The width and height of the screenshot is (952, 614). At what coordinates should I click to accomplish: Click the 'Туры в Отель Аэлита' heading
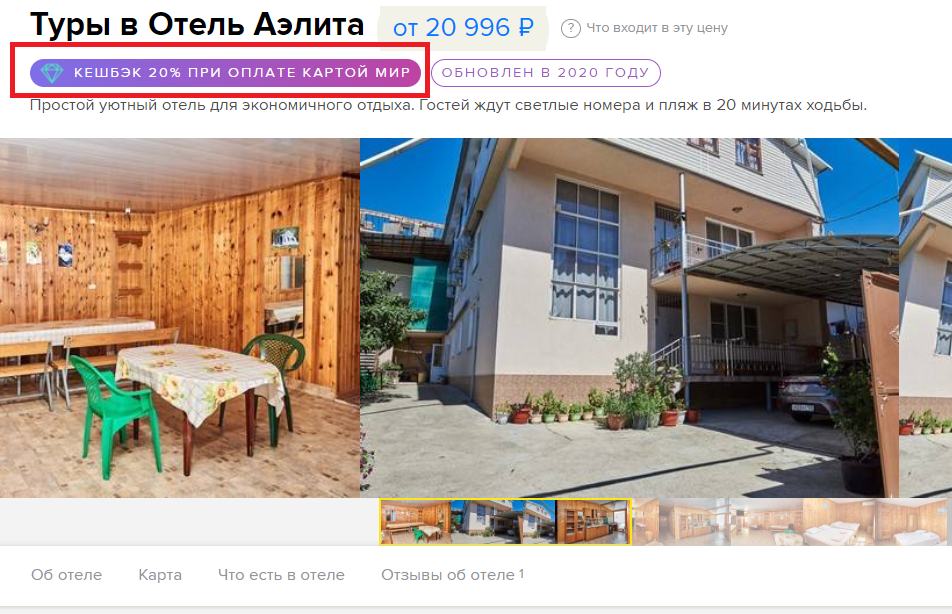pos(197,25)
